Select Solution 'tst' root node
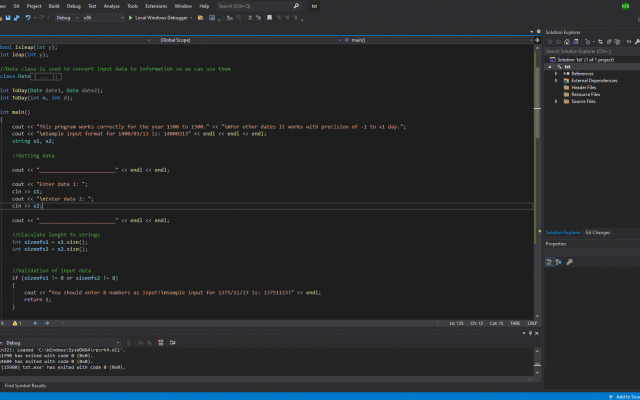This screenshot has width=640, height=400. tap(585, 60)
